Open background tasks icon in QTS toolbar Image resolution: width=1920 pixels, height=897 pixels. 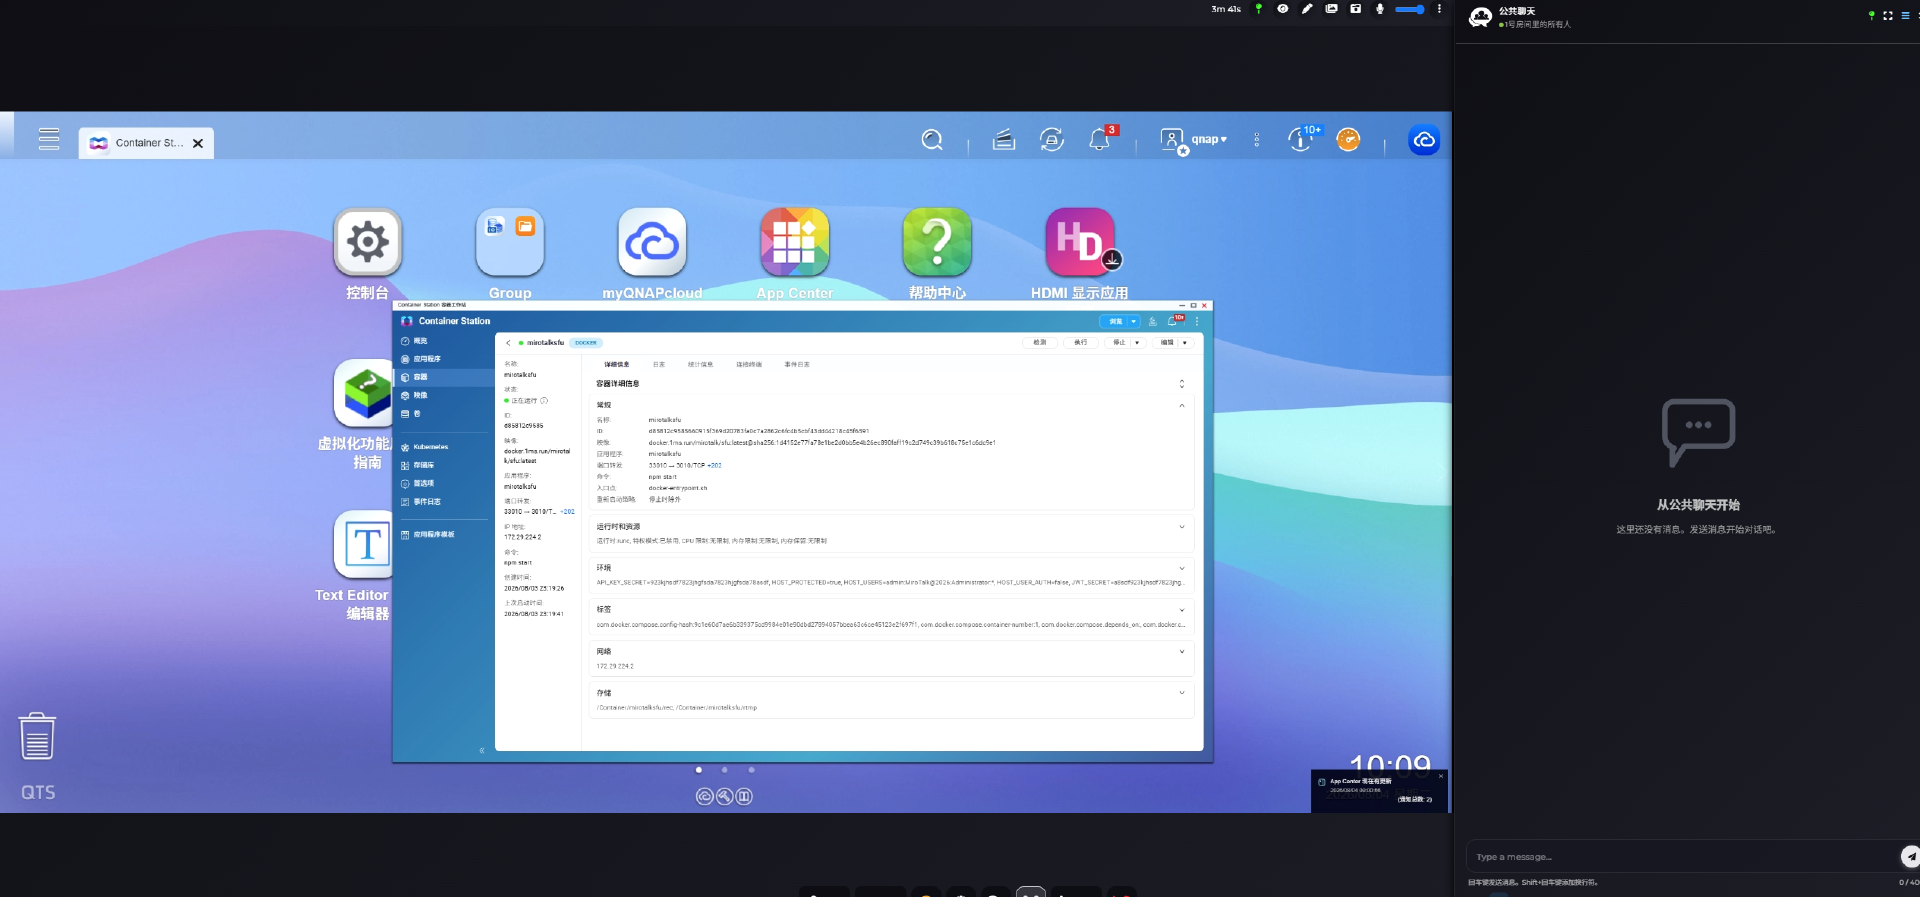pos(1004,140)
